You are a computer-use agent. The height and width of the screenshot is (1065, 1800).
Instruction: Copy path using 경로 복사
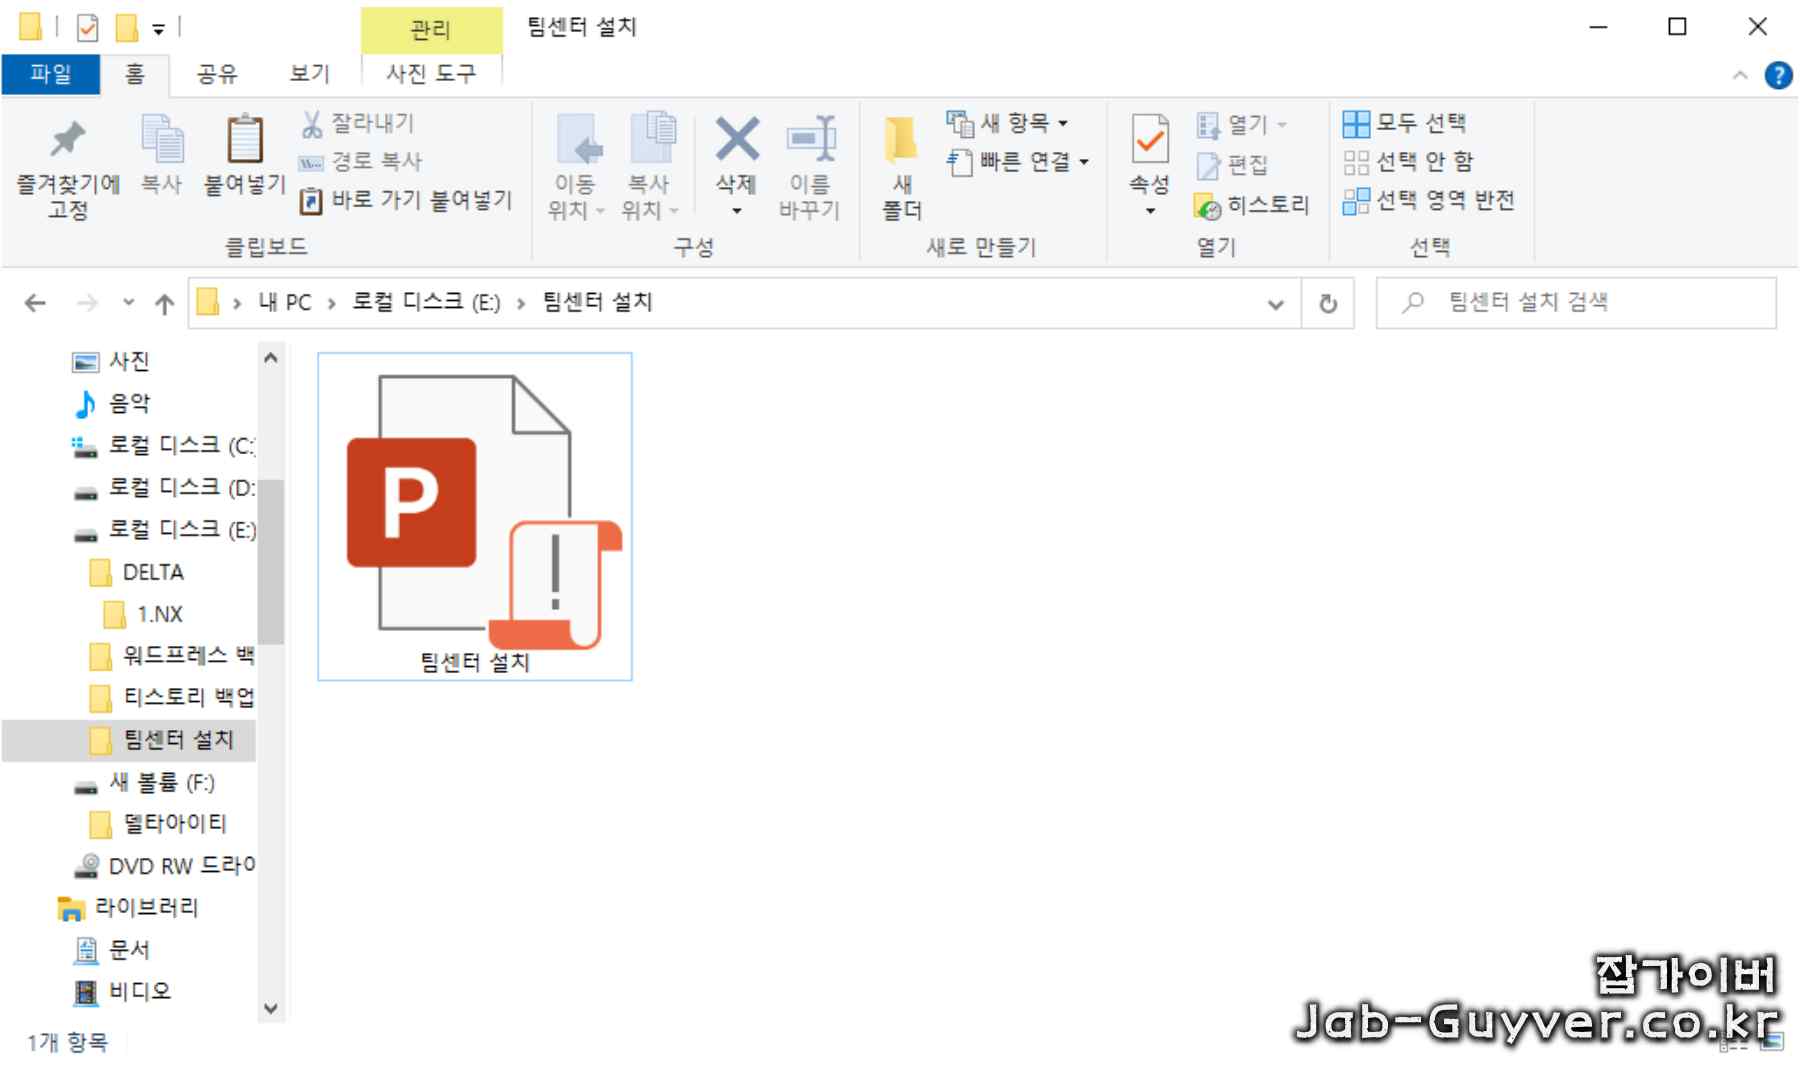[361, 161]
